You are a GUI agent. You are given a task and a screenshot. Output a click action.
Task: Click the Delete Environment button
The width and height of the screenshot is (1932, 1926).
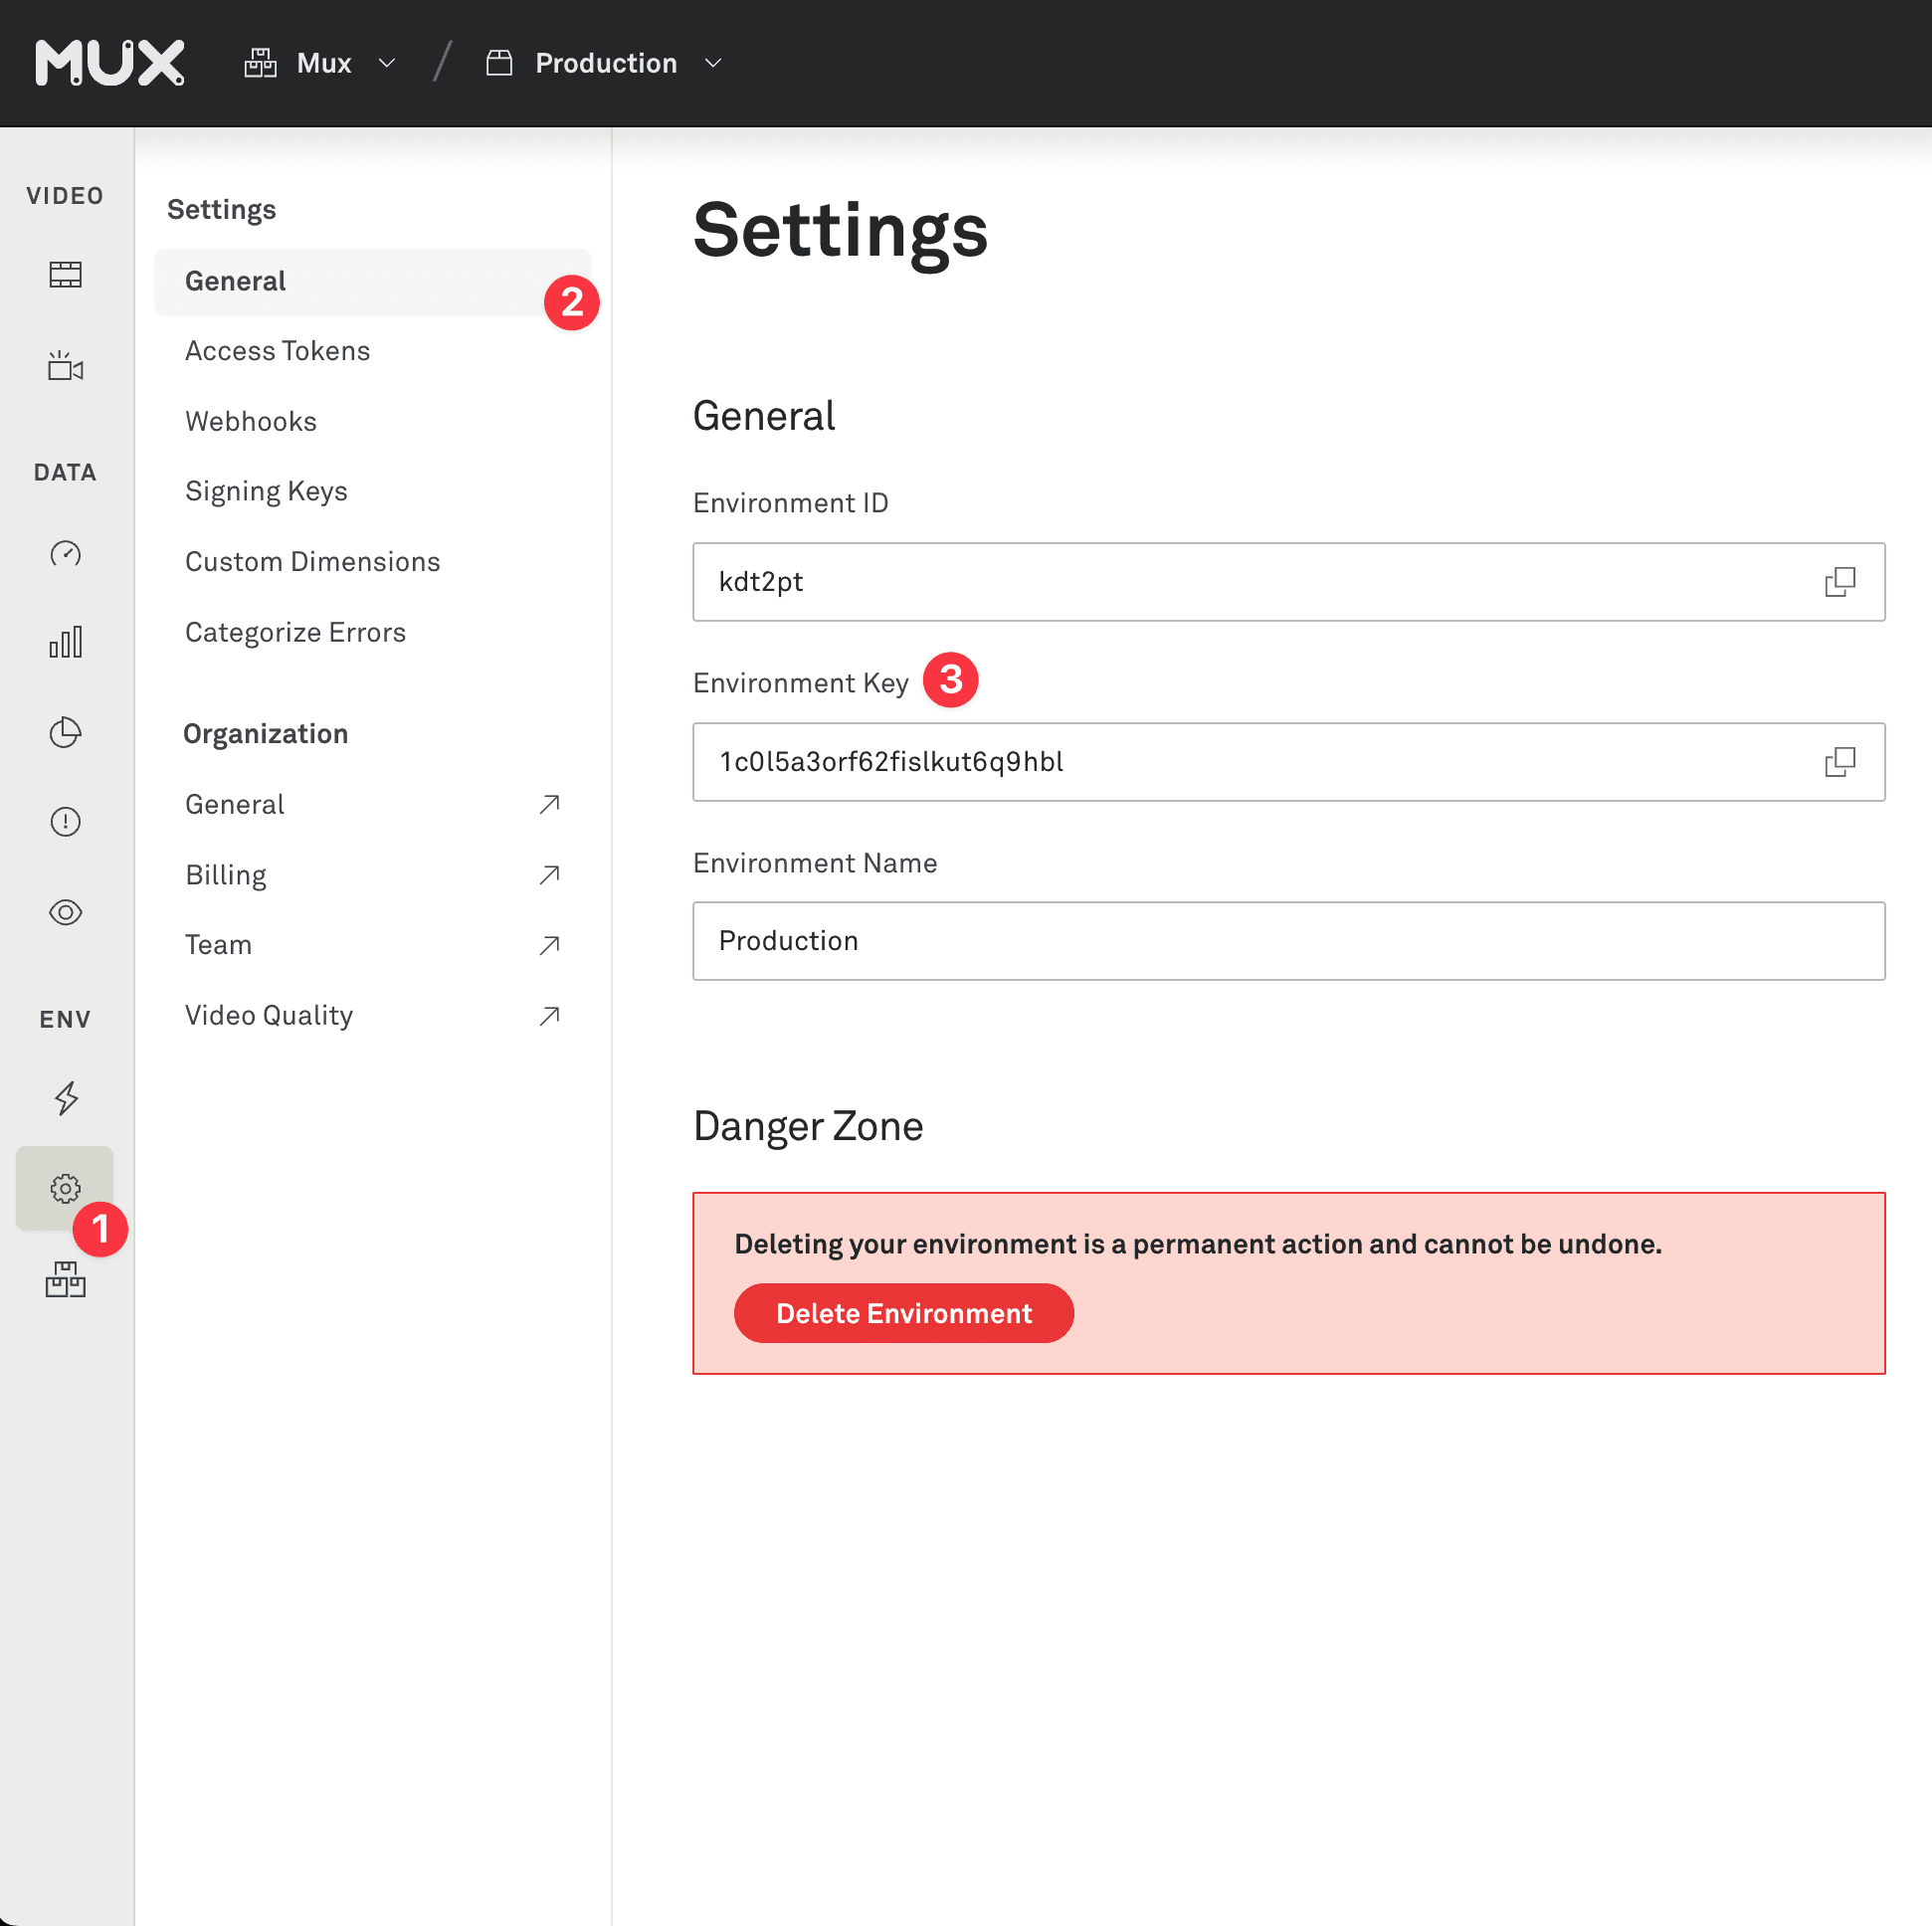pyautogui.click(x=903, y=1313)
